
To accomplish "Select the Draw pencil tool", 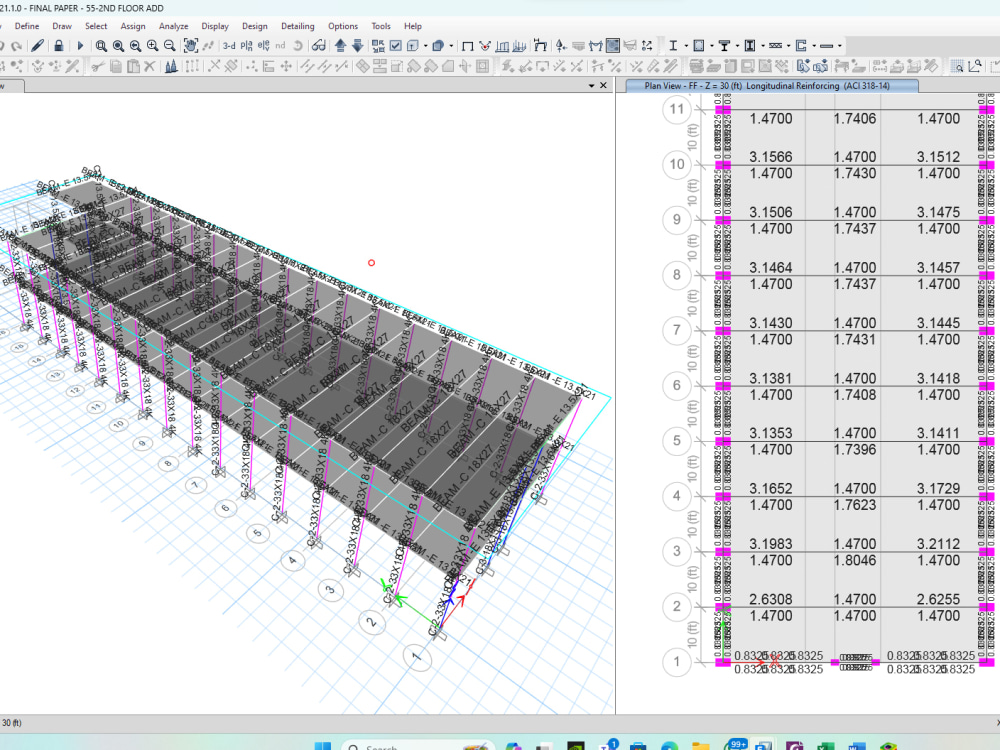I will pyautogui.click(x=36, y=45).
